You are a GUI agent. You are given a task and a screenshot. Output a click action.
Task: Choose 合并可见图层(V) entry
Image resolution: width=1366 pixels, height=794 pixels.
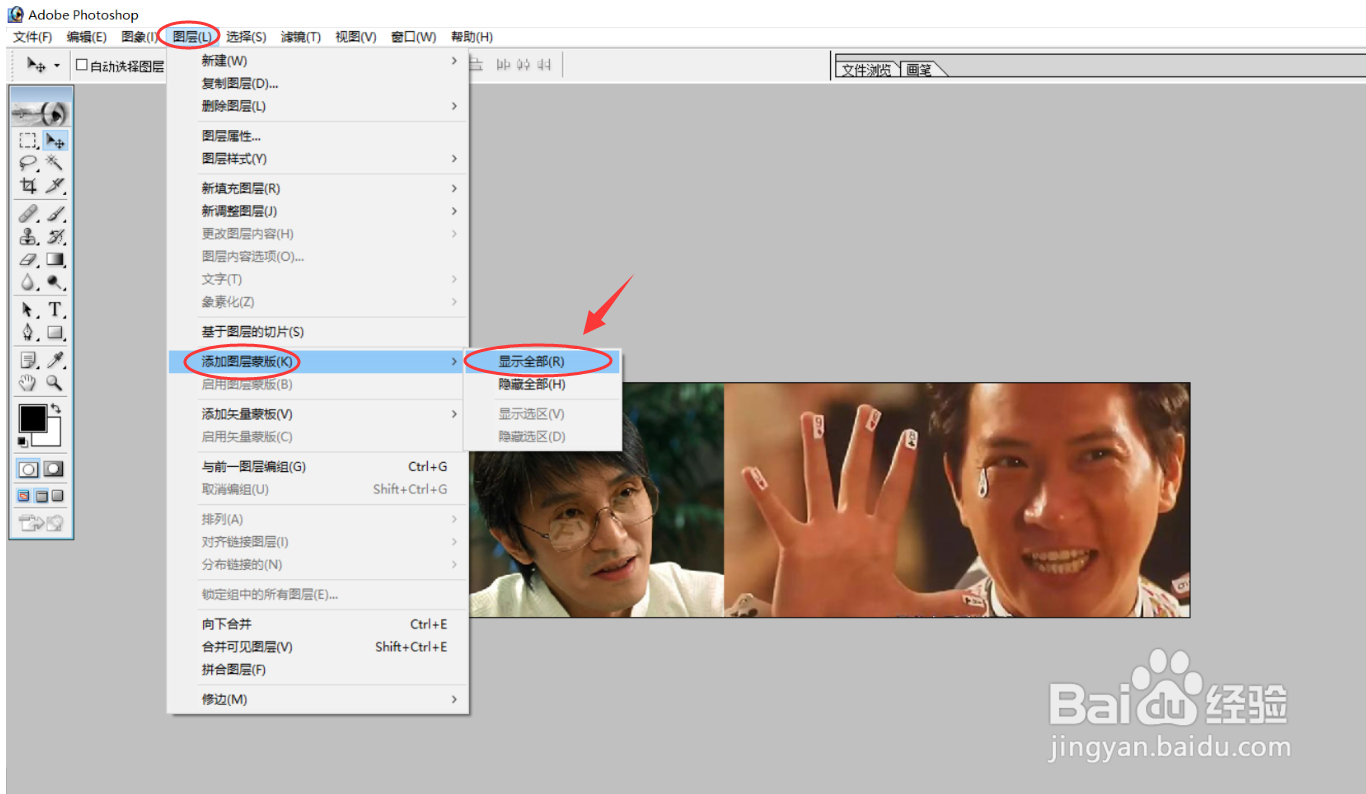(317, 647)
